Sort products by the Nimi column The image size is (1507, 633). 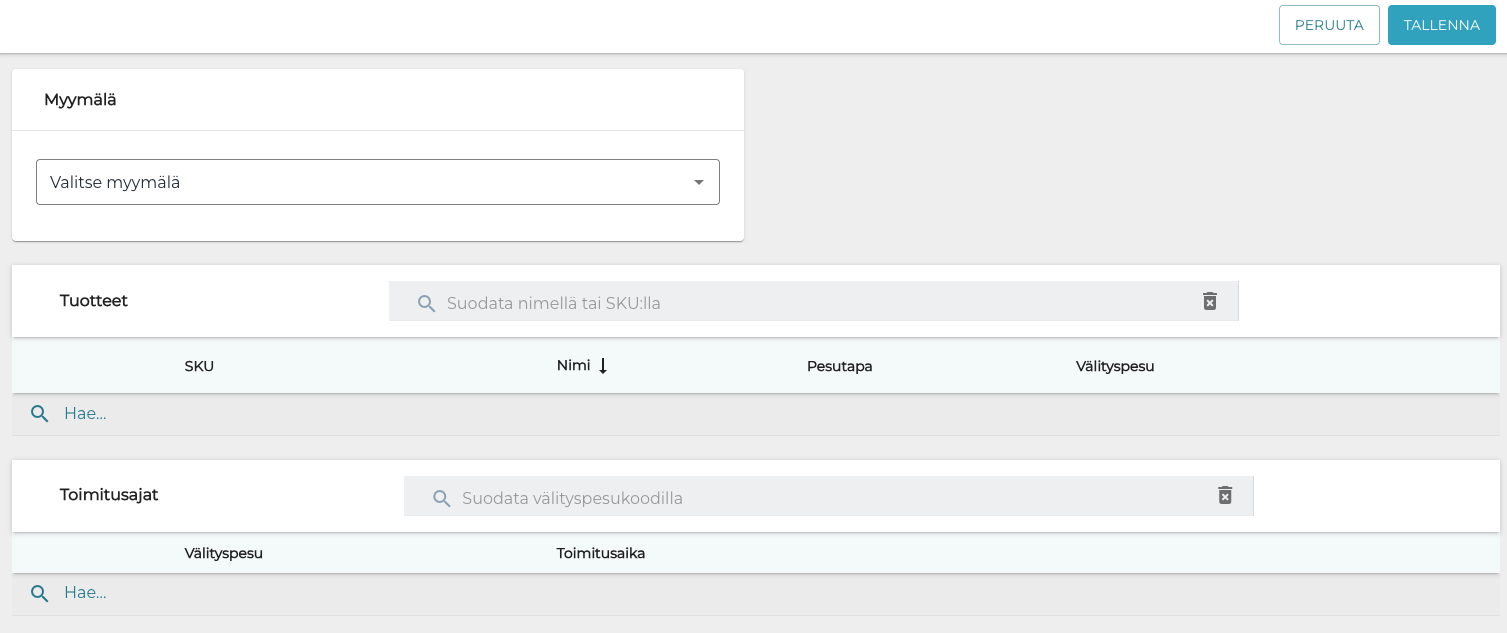pyautogui.click(x=573, y=366)
